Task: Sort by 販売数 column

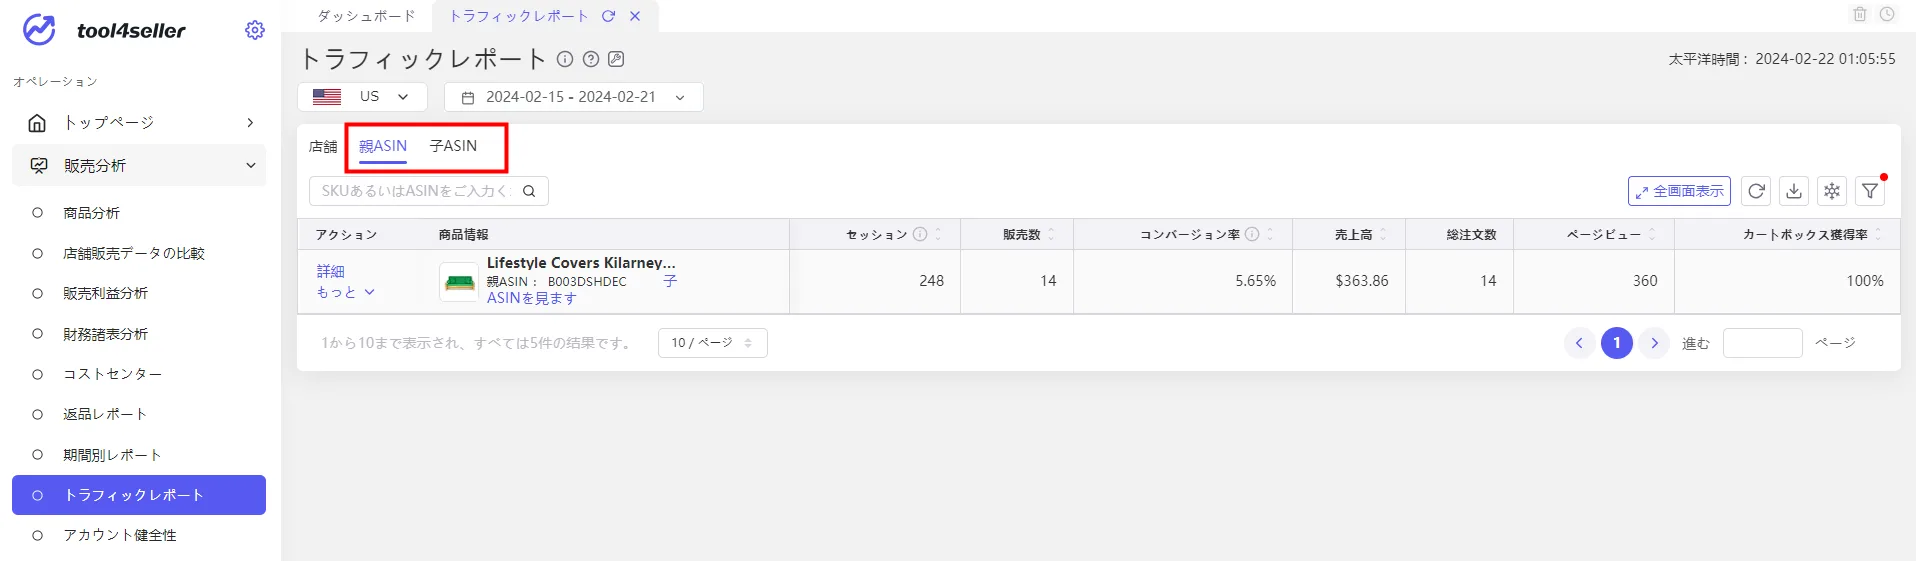Action: [x=1051, y=234]
